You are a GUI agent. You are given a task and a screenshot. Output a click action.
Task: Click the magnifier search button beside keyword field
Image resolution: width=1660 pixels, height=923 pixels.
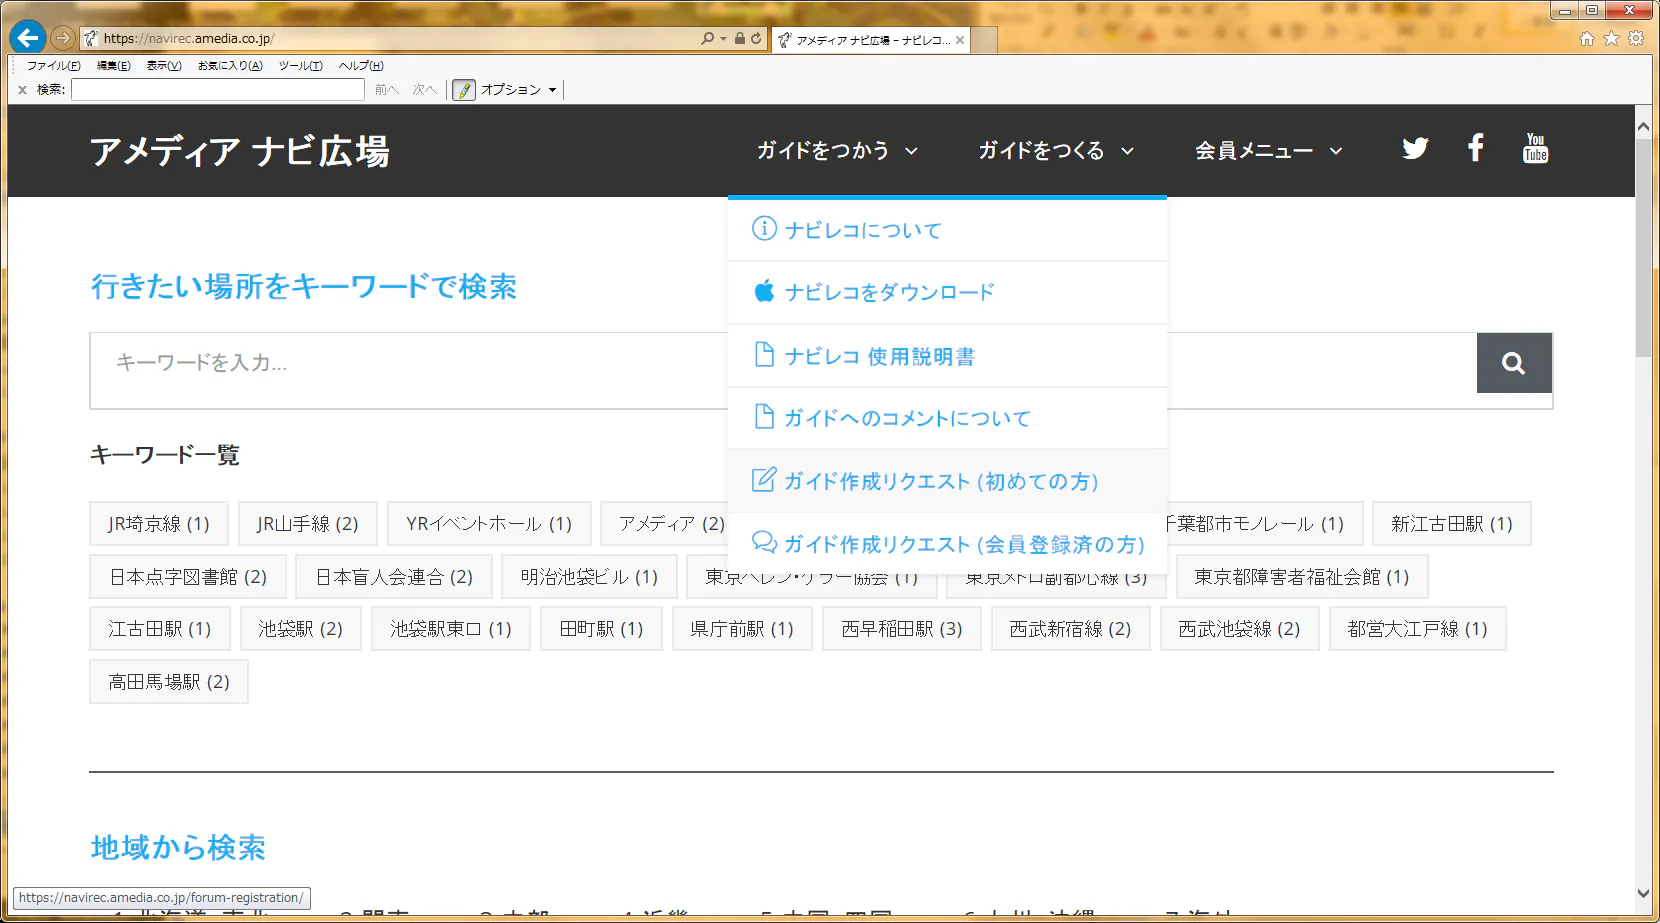[1514, 363]
